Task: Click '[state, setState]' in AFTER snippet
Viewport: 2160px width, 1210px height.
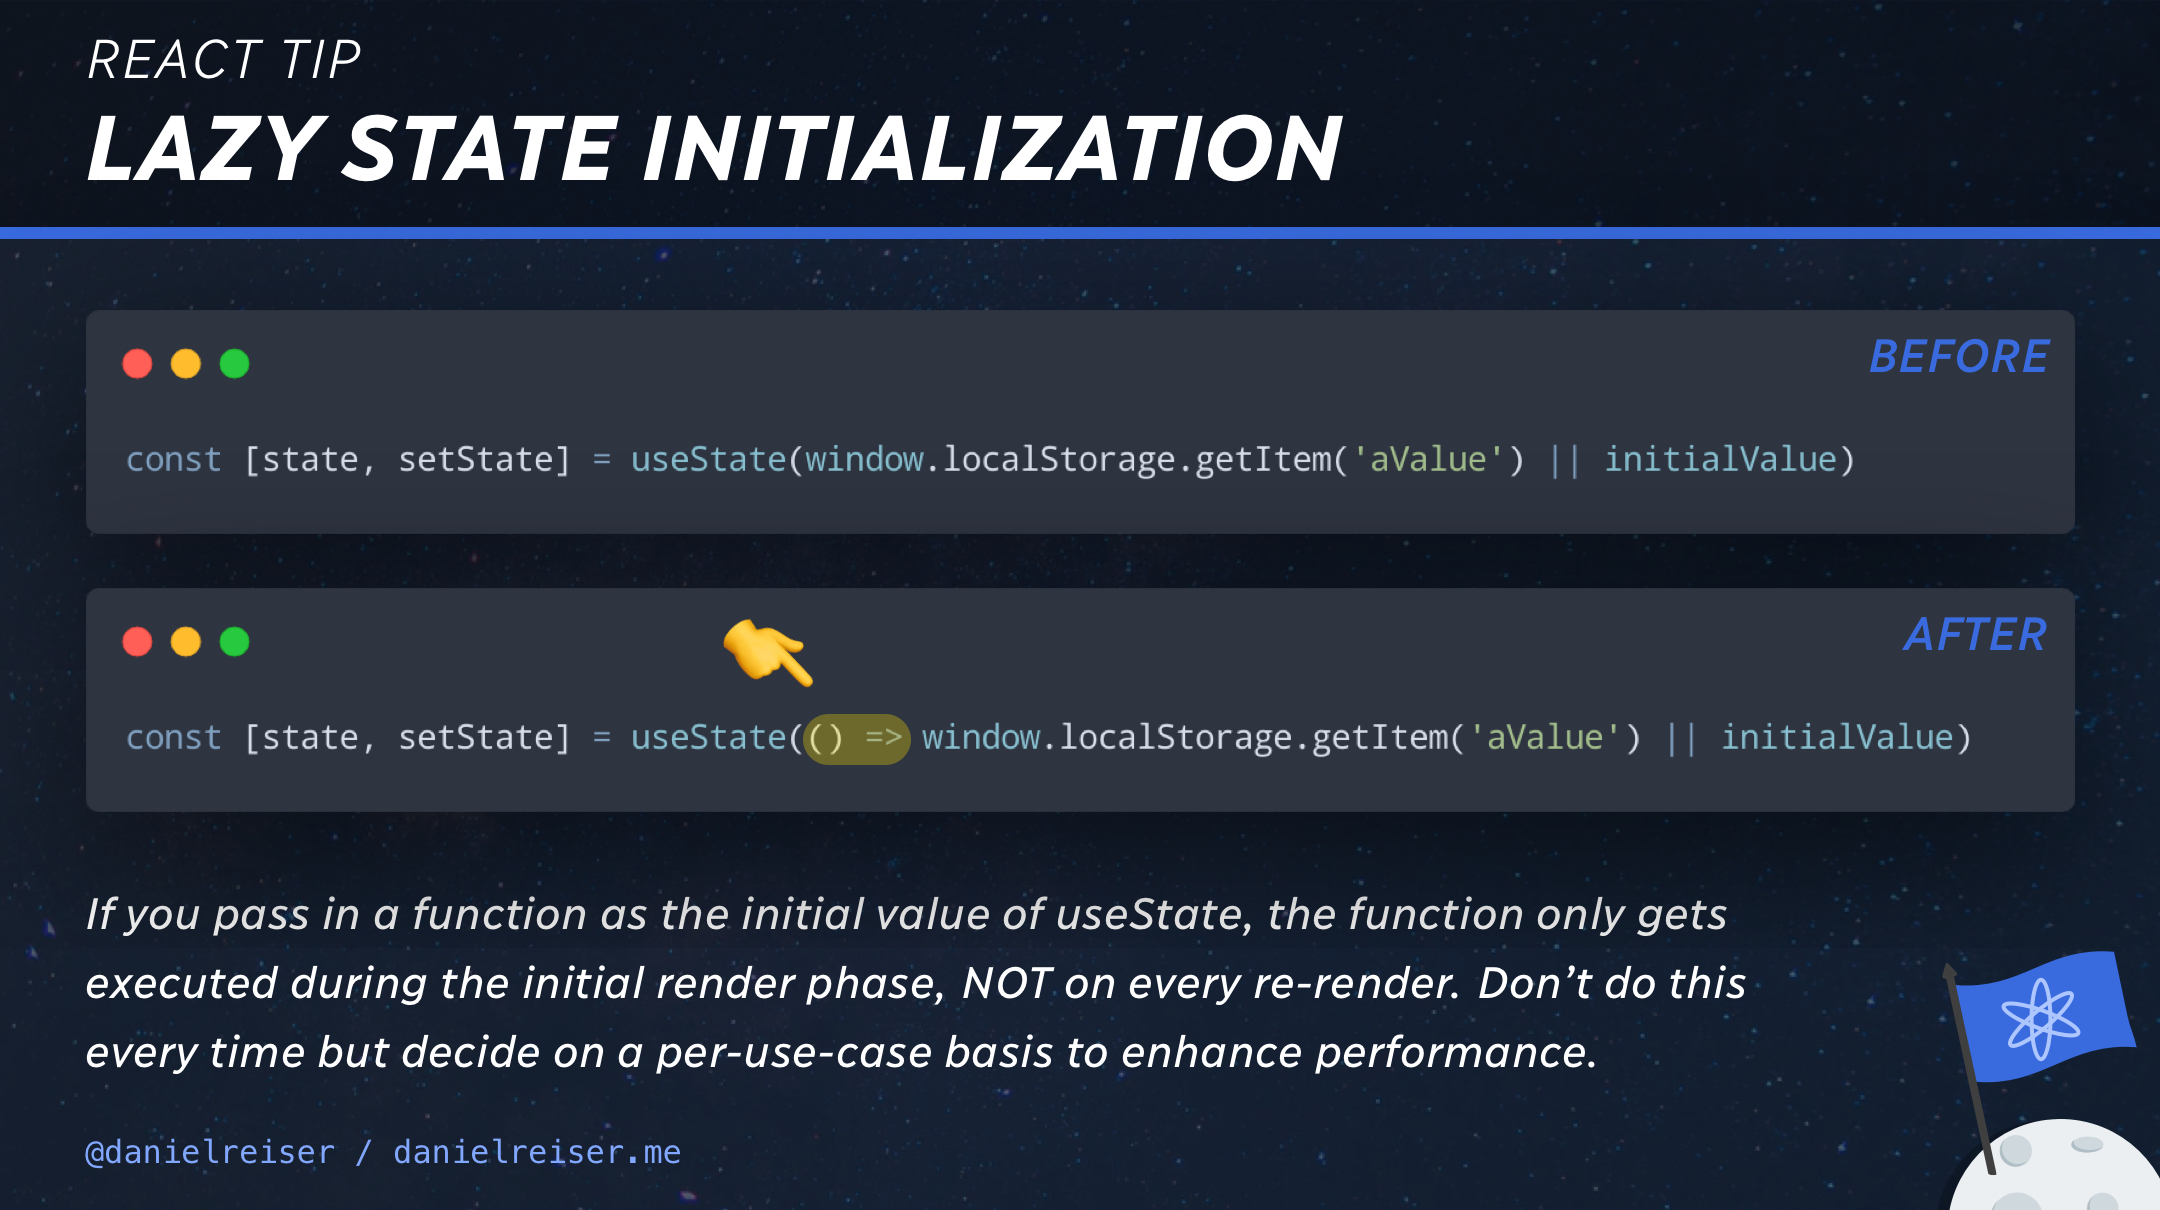Action: (407, 738)
